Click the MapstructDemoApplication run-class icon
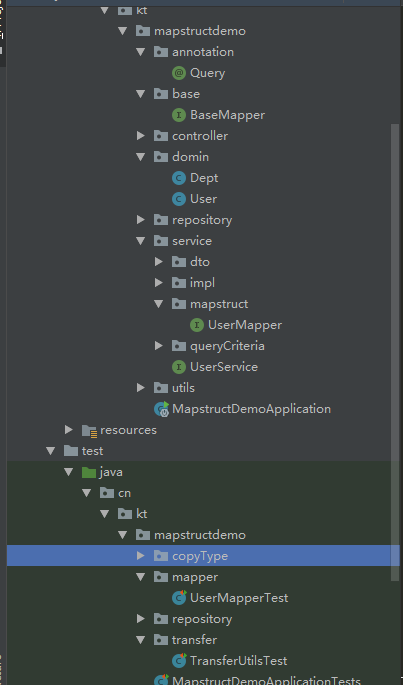This screenshot has height=685, width=403. coord(161,409)
